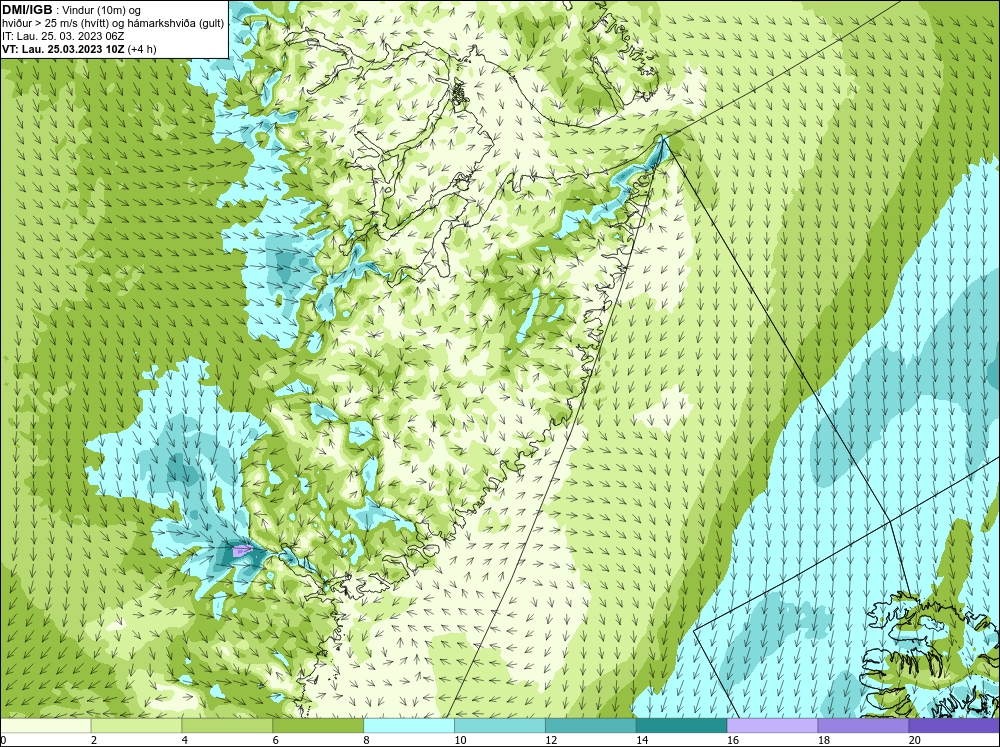Click the dark violet legend swatch above 20
The width and height of the screenshot is (1000, 747).
[x=954, y=725]
